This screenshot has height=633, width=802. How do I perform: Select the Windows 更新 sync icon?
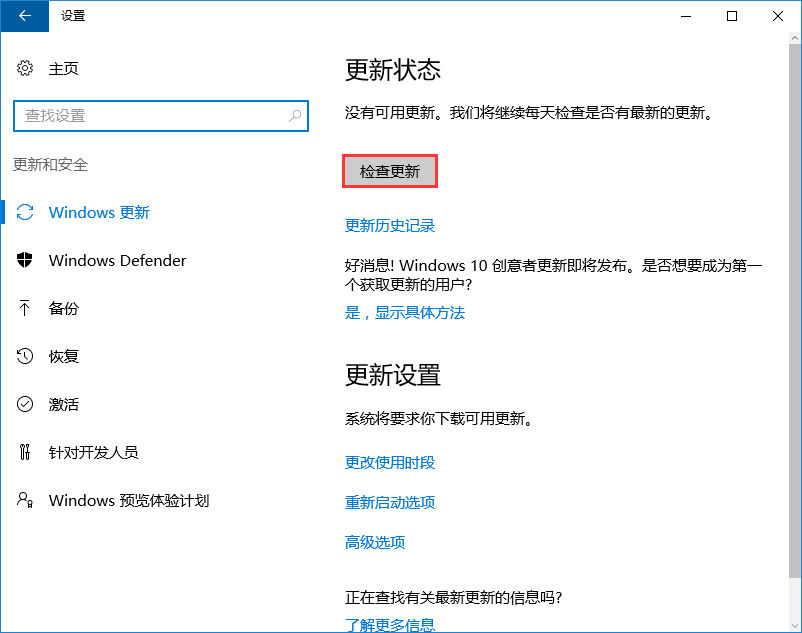point(27,212)
